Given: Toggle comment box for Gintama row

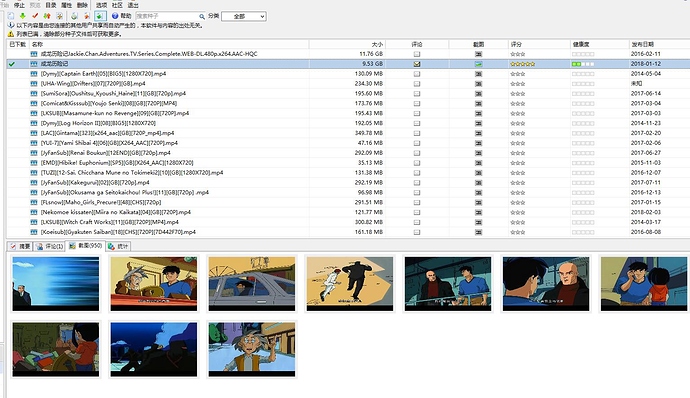Looking at the screenshot, I should 417,133.
